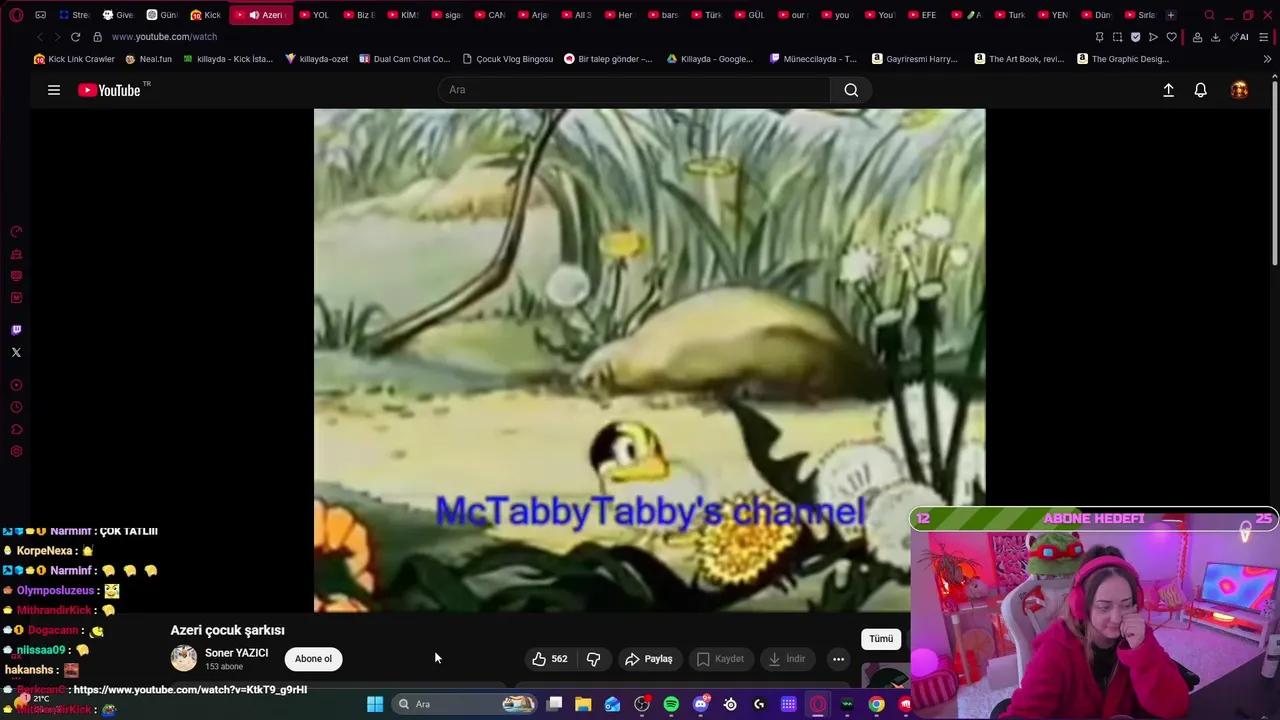Open Spotify from the taskbar
This screenshot has height=720, width=1280.
tap(671, 704)
